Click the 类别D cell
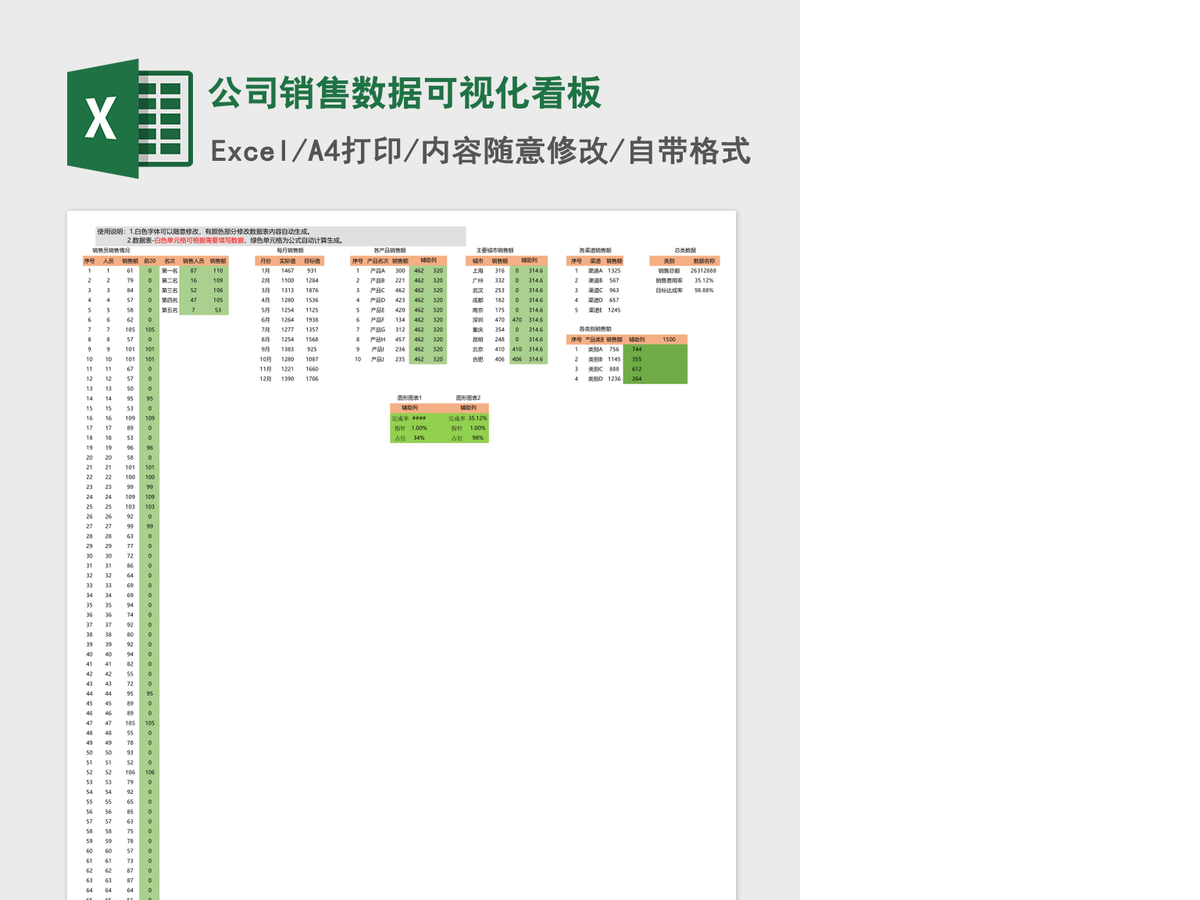Screen dimensions: 1200x900 point(595,379)
